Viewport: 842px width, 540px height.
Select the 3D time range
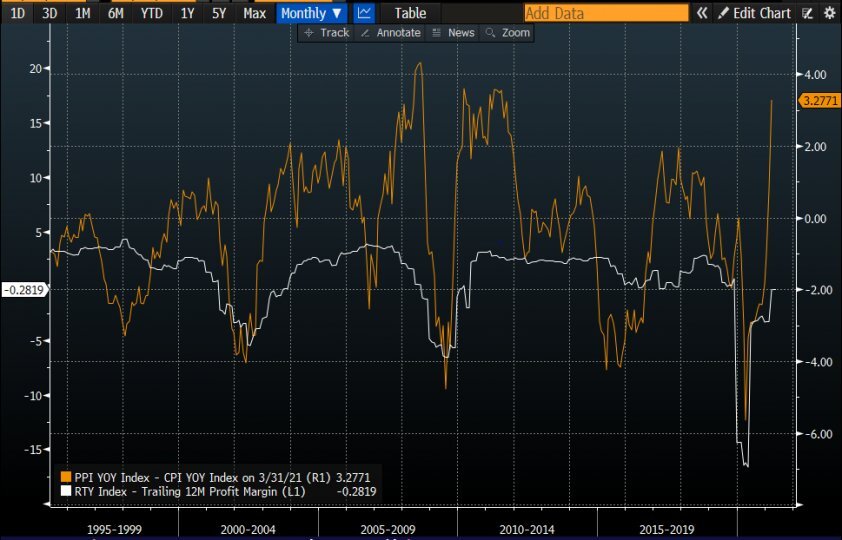coord(49,13)
